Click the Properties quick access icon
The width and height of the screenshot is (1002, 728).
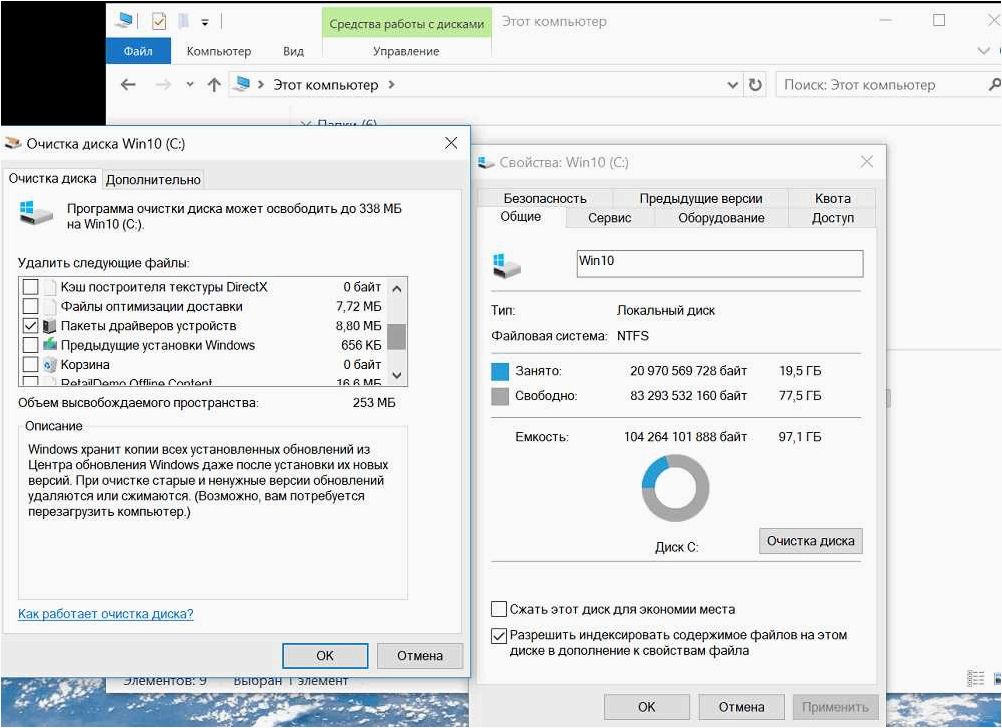pyautogui.click(x=159, y=22)
